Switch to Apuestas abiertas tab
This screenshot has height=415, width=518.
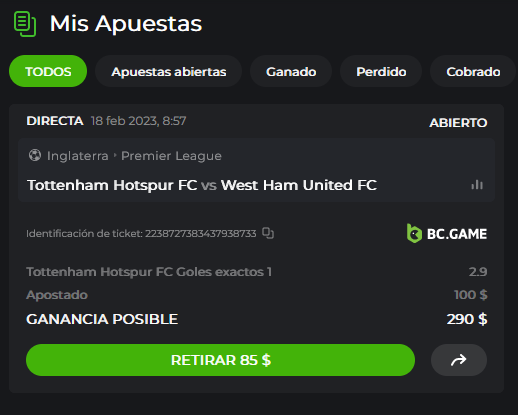pyautogui.click(x=169, y=71)
